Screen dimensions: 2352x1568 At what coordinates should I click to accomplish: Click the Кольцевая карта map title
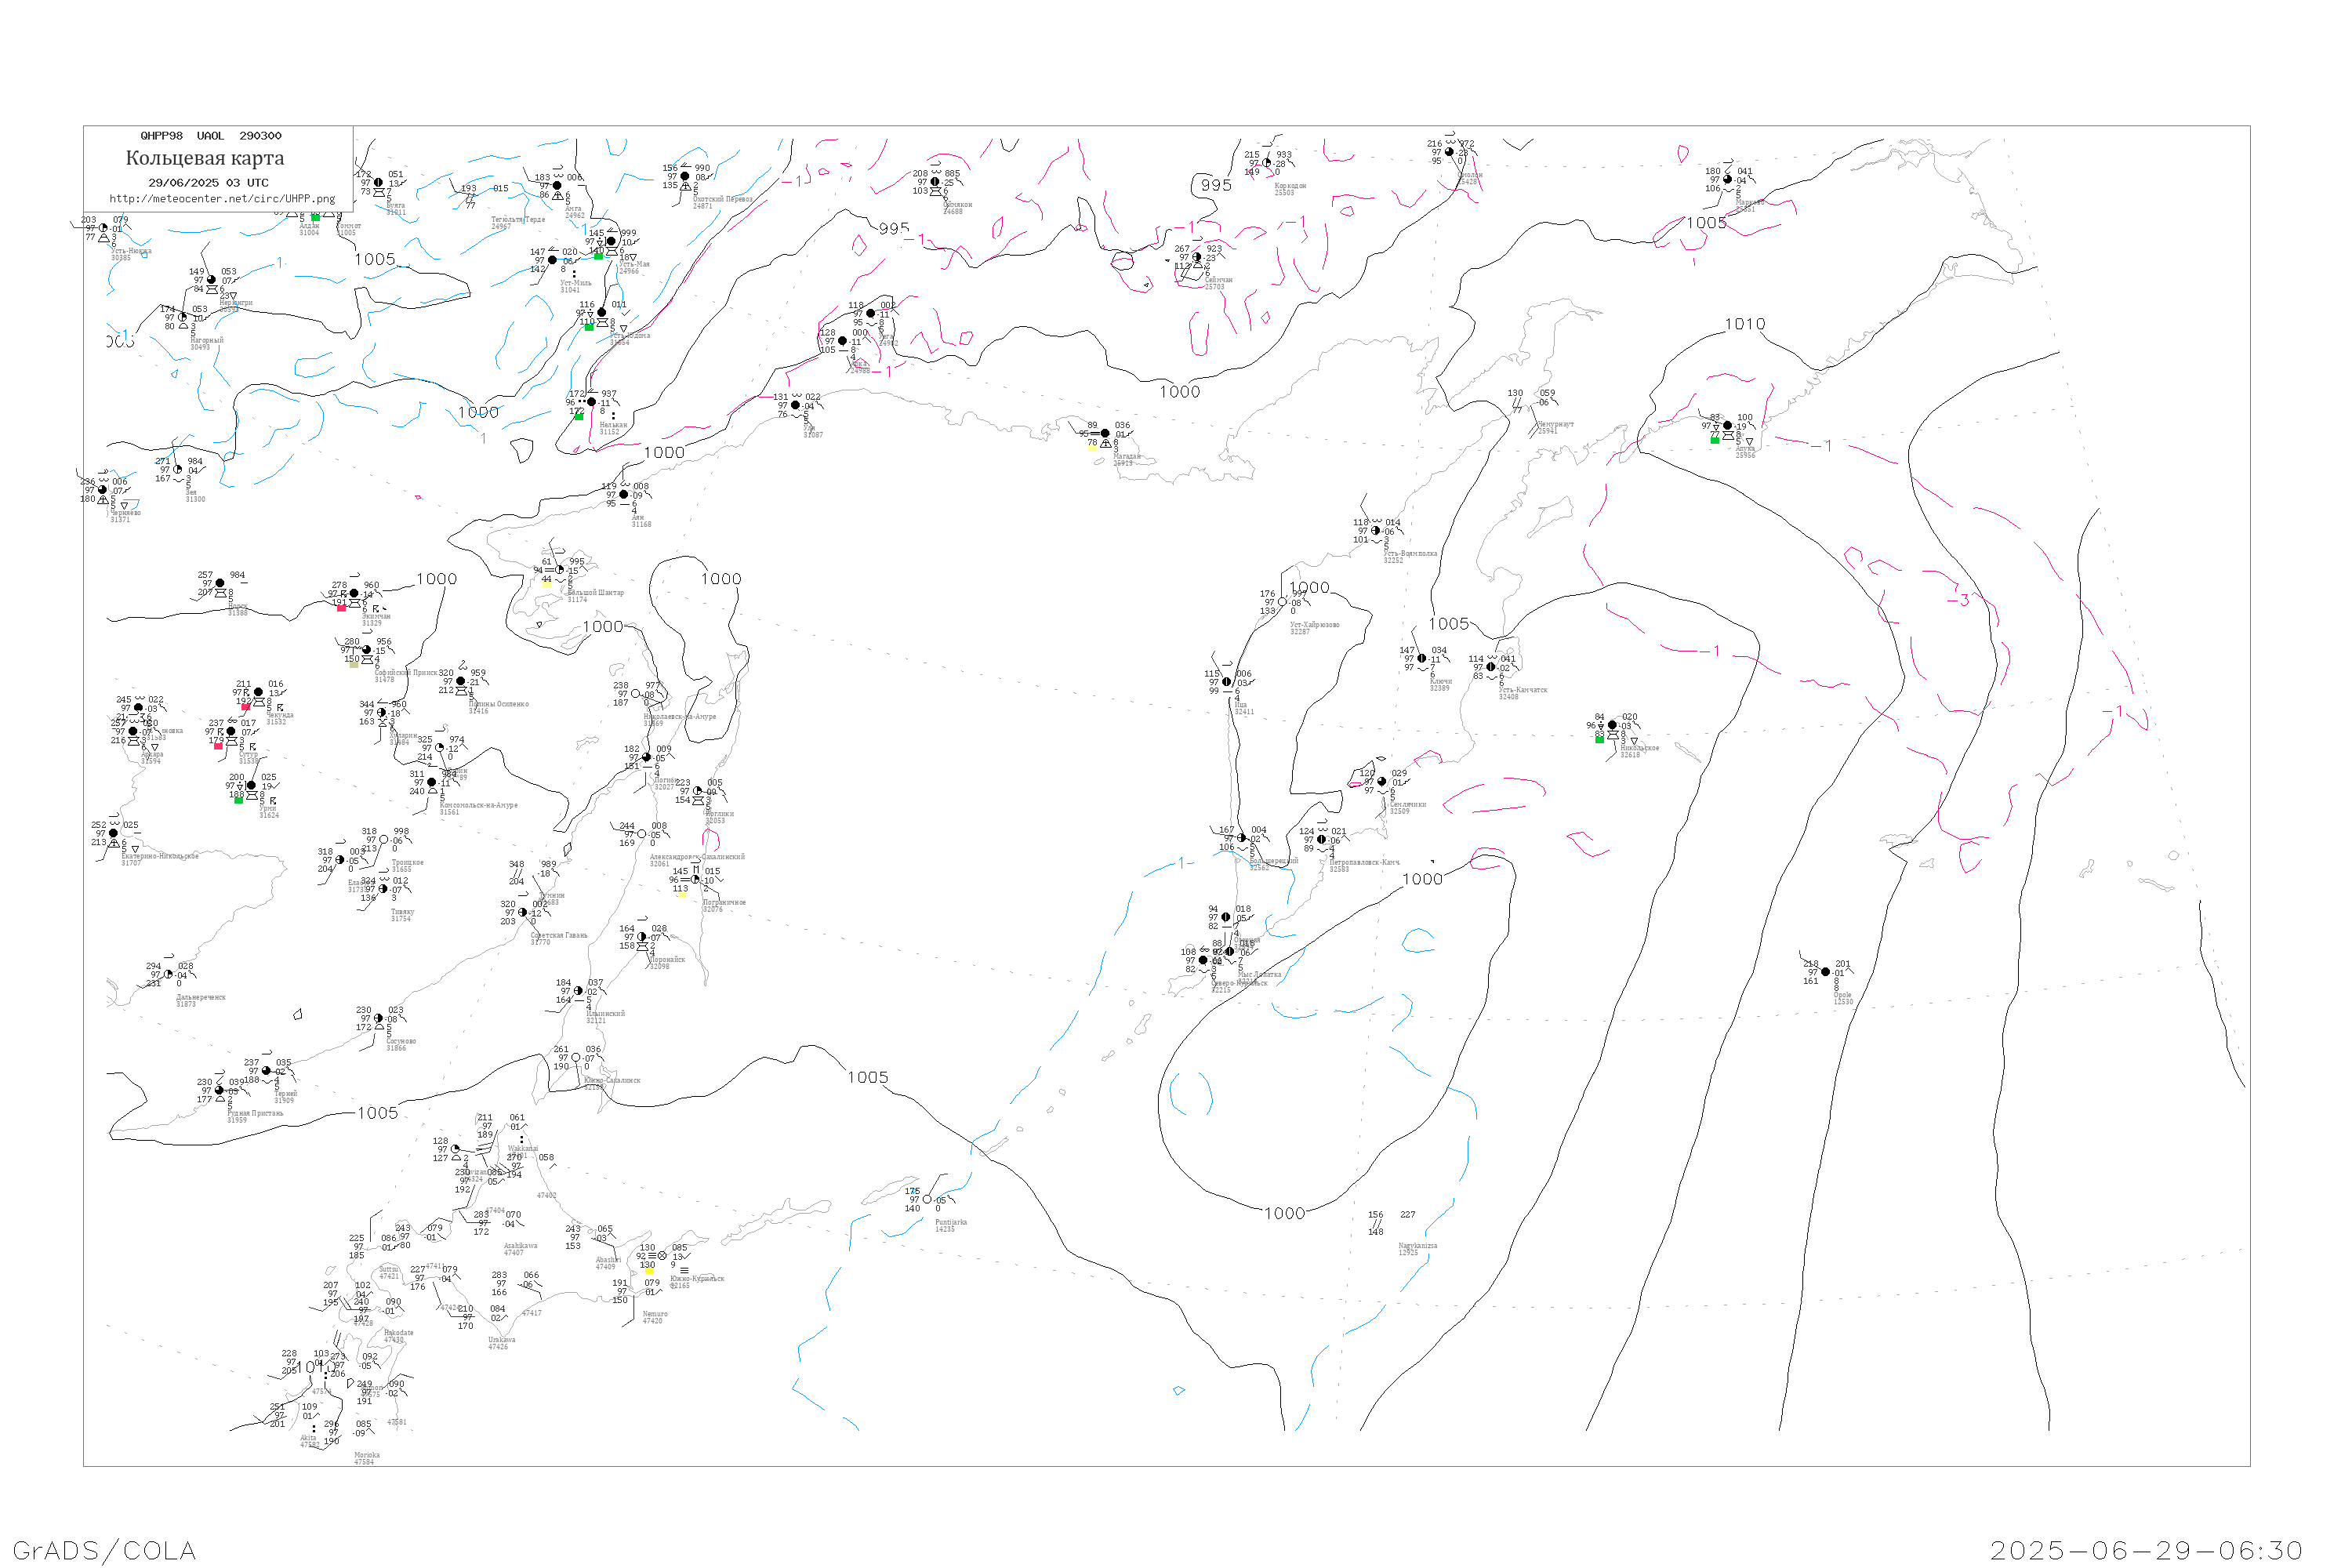click(x=205, y=158)
